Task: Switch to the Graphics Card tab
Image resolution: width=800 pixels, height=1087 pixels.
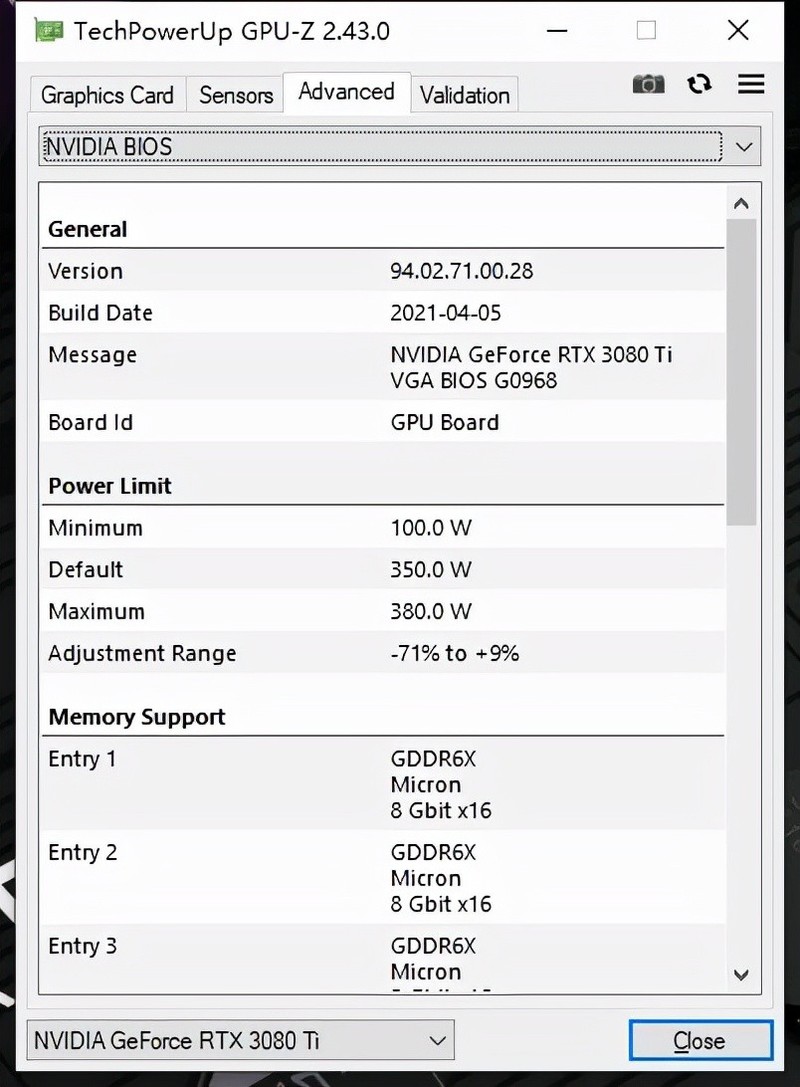Action: point(106,94)
